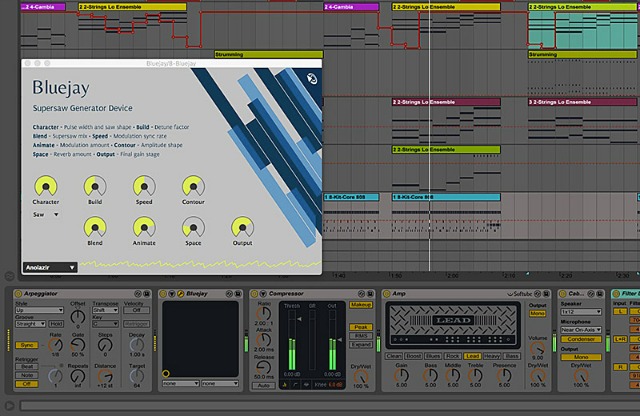This screenshot has width=640, height=416.
Task: Toggle the Arpeggiator device activator
Action: [18, 294]
